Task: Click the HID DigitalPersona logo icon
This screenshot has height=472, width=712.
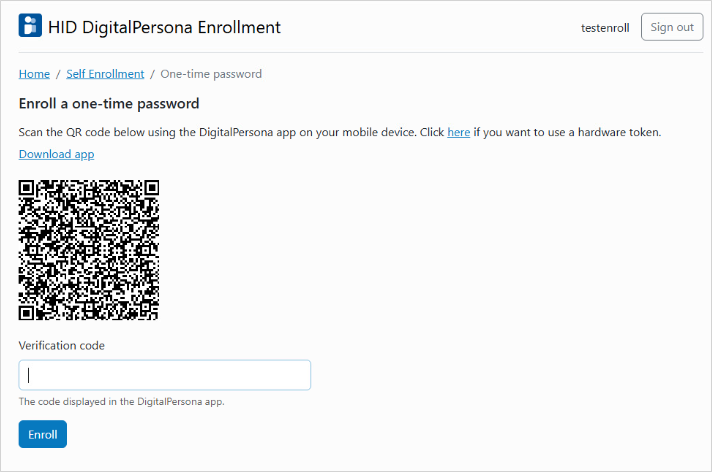Action: (x=30, y=26)
